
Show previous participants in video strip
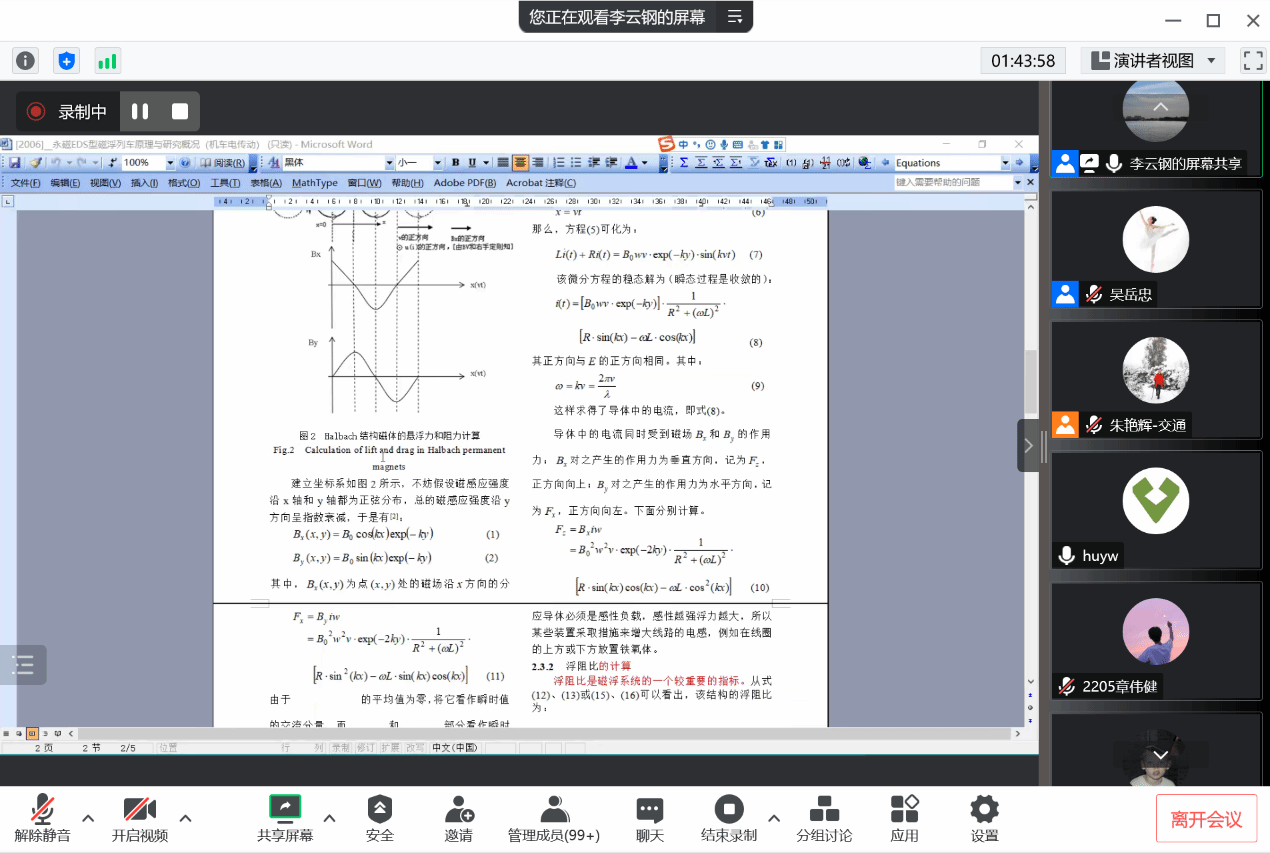click(x=1160, y=106)
